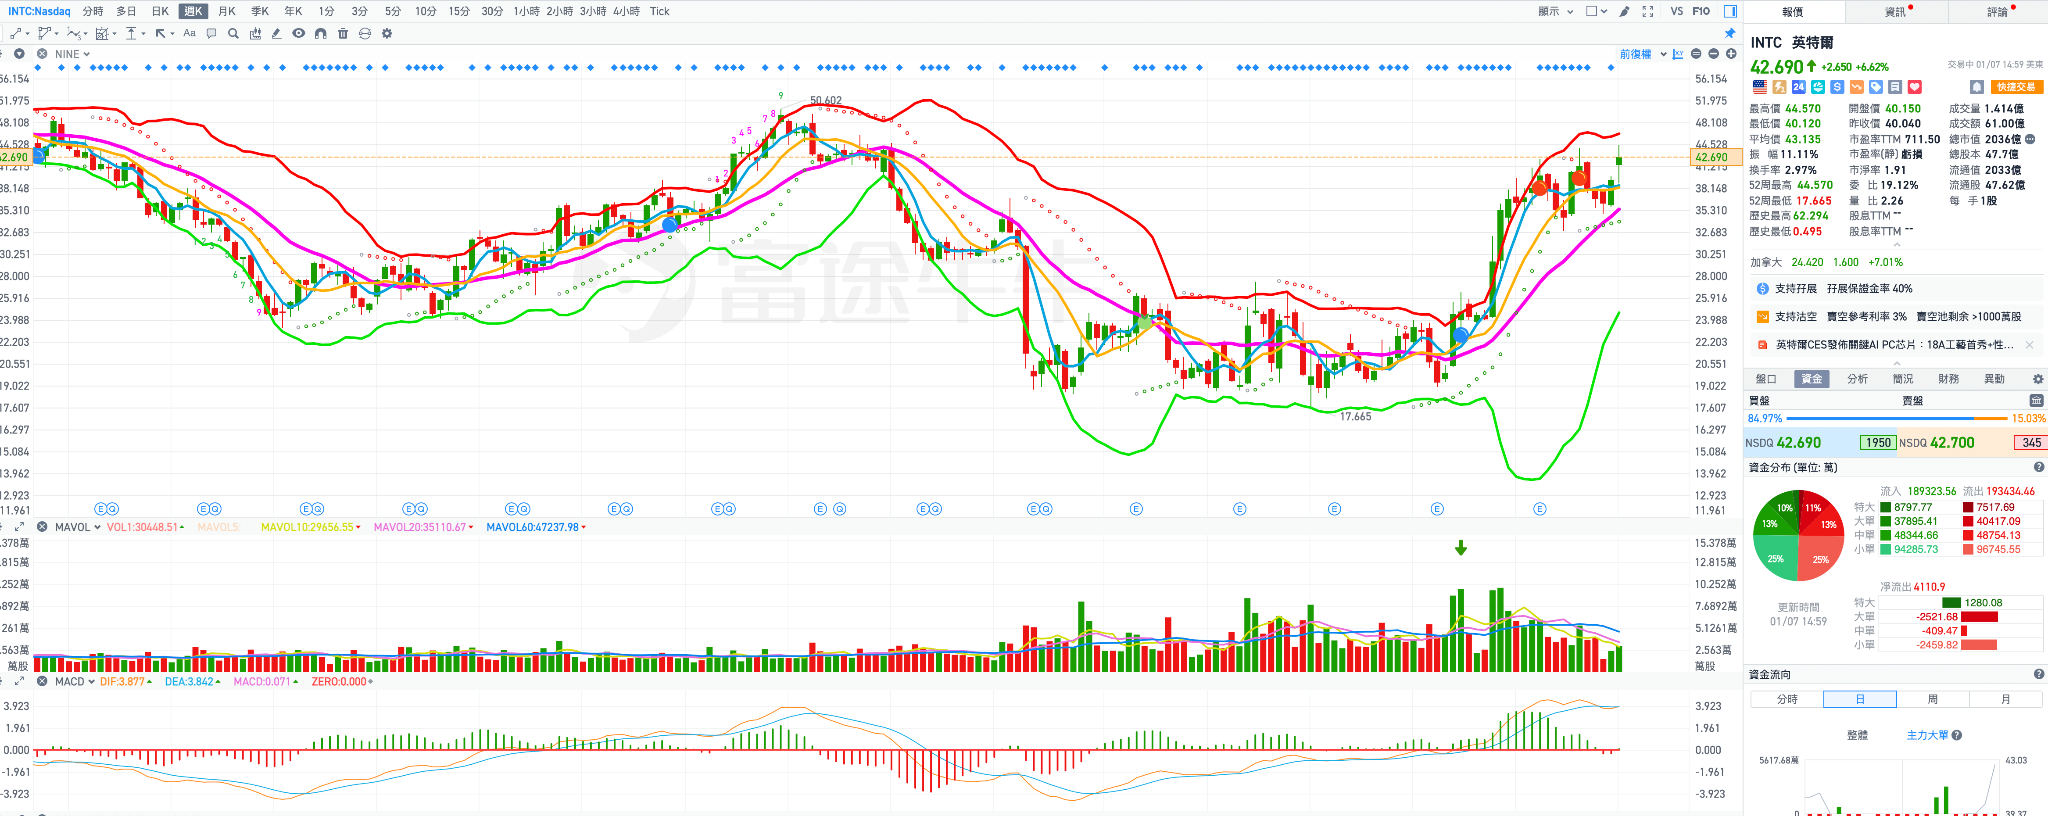The height and width of the screenshot is (816, 2048).
Task: Open the chart statistics tool
Action: pyautogui.click(x=255, y=33)
